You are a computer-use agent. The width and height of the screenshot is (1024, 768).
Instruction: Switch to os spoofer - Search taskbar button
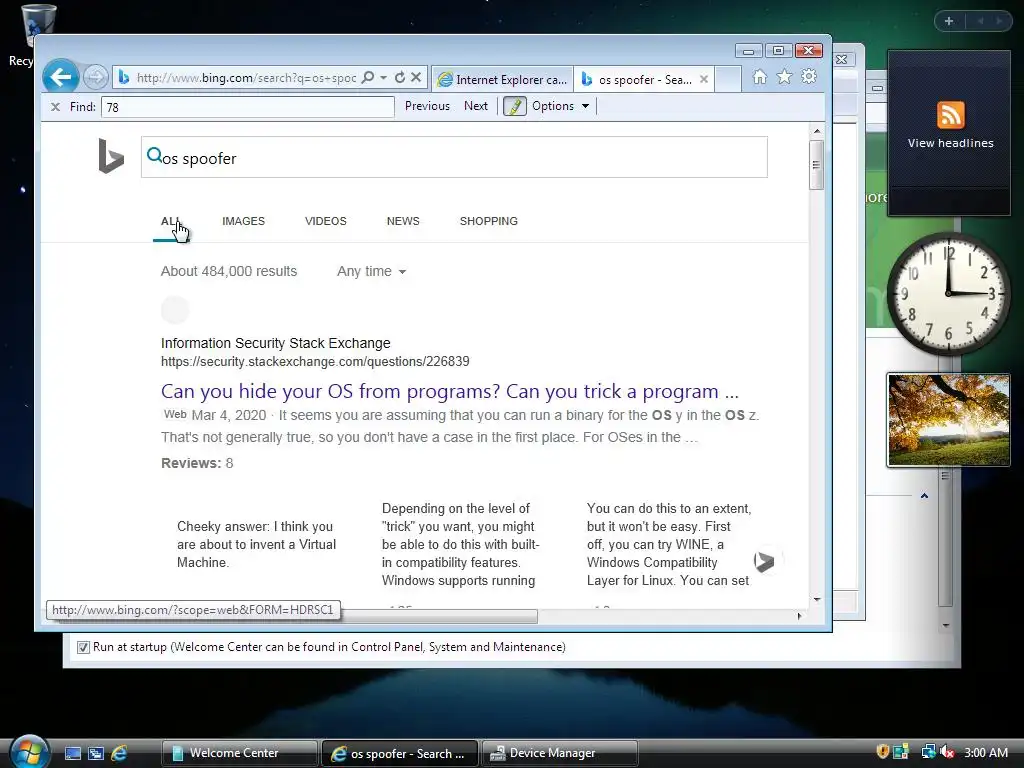(400, 753)
